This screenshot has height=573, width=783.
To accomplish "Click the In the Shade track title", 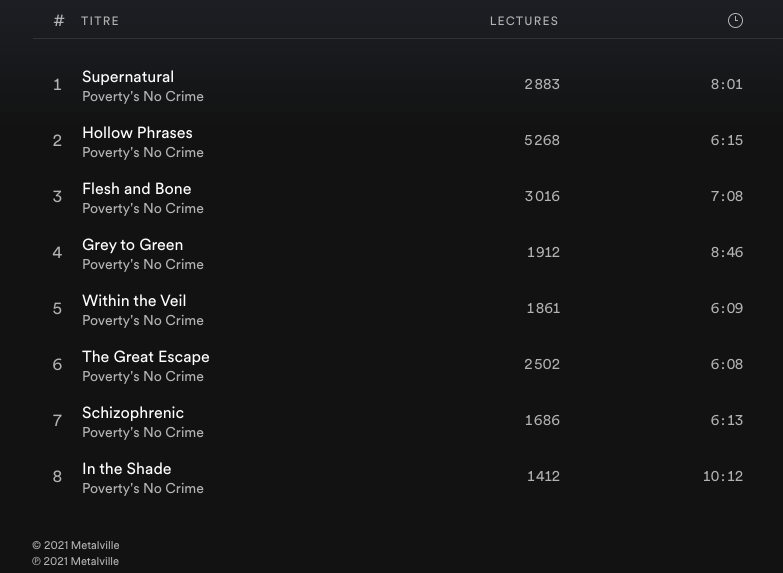I will coord(127,469).
